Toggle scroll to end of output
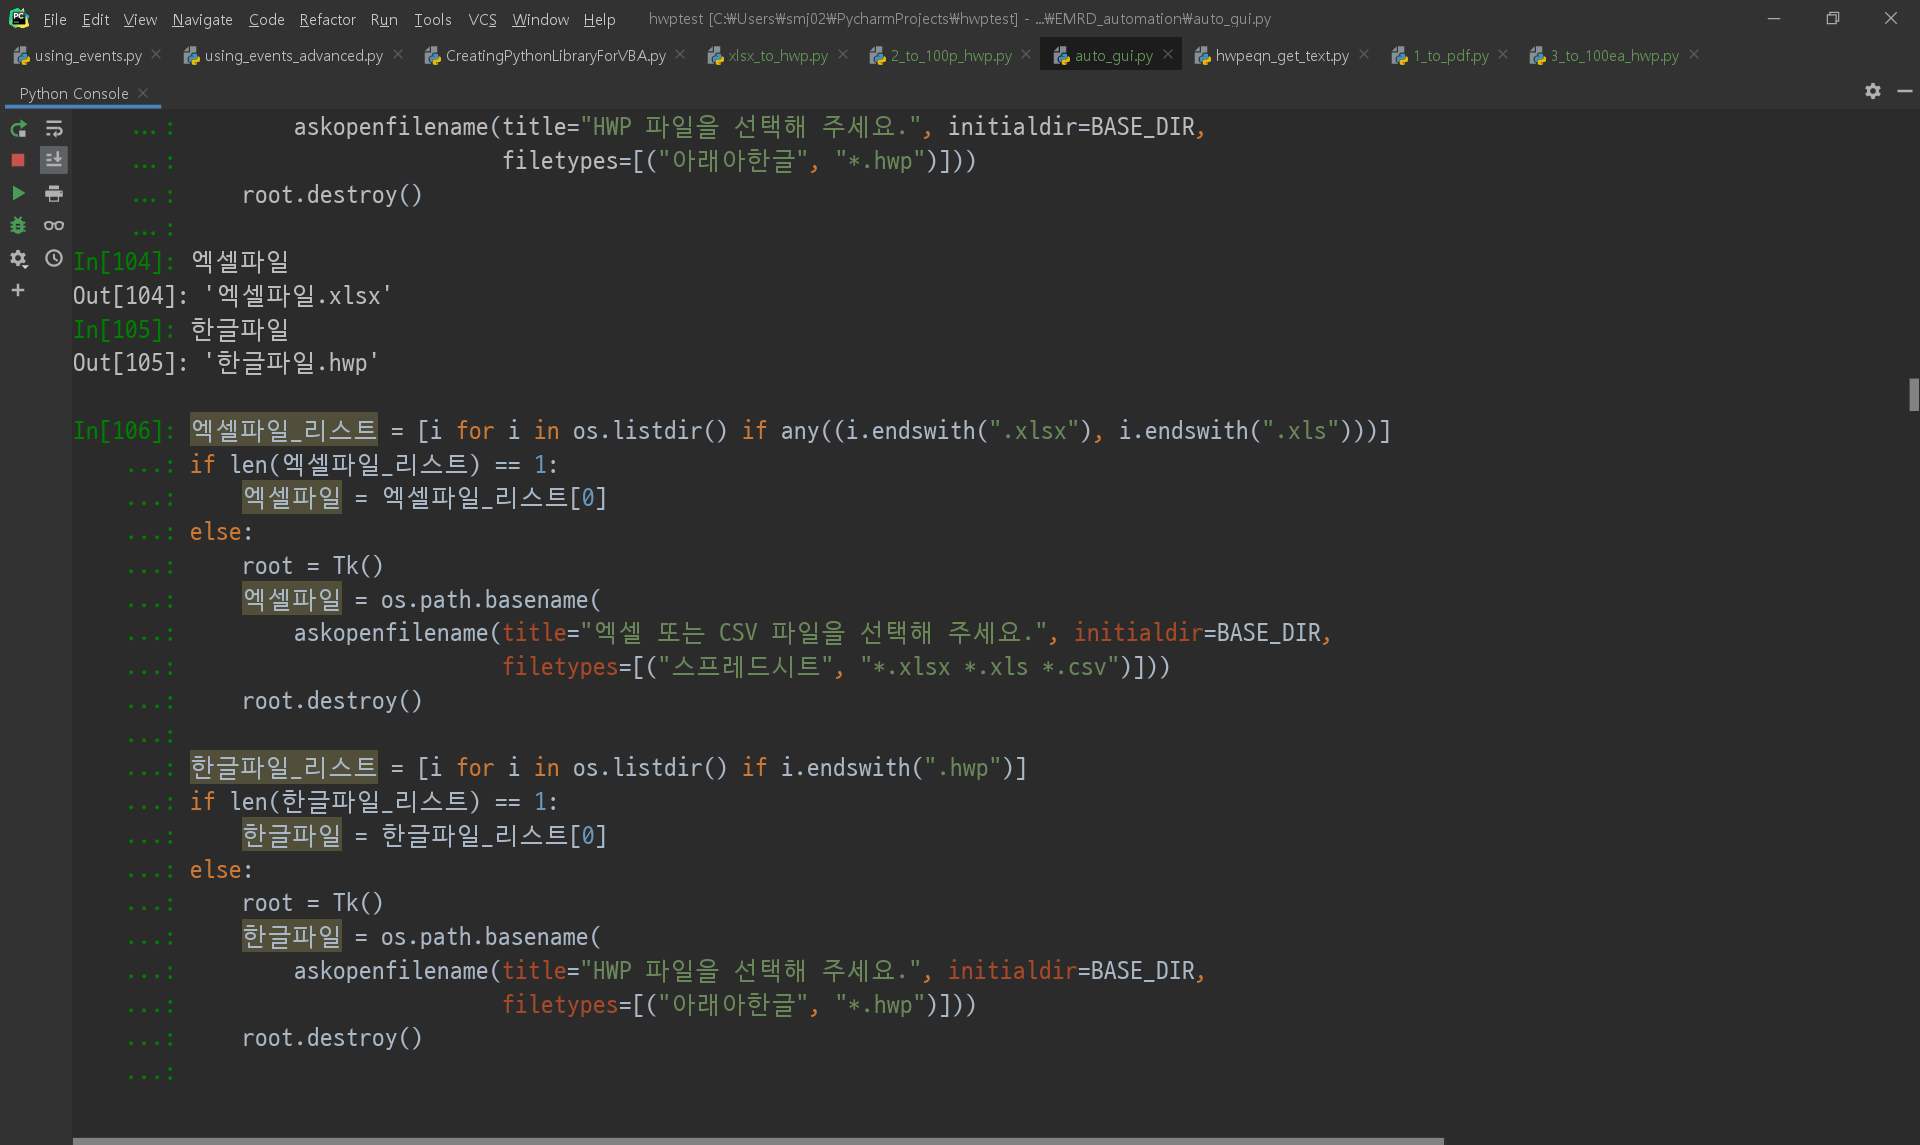This screenshot has width=1920, height=1145. pyautogui.click(x=54, y=160)
